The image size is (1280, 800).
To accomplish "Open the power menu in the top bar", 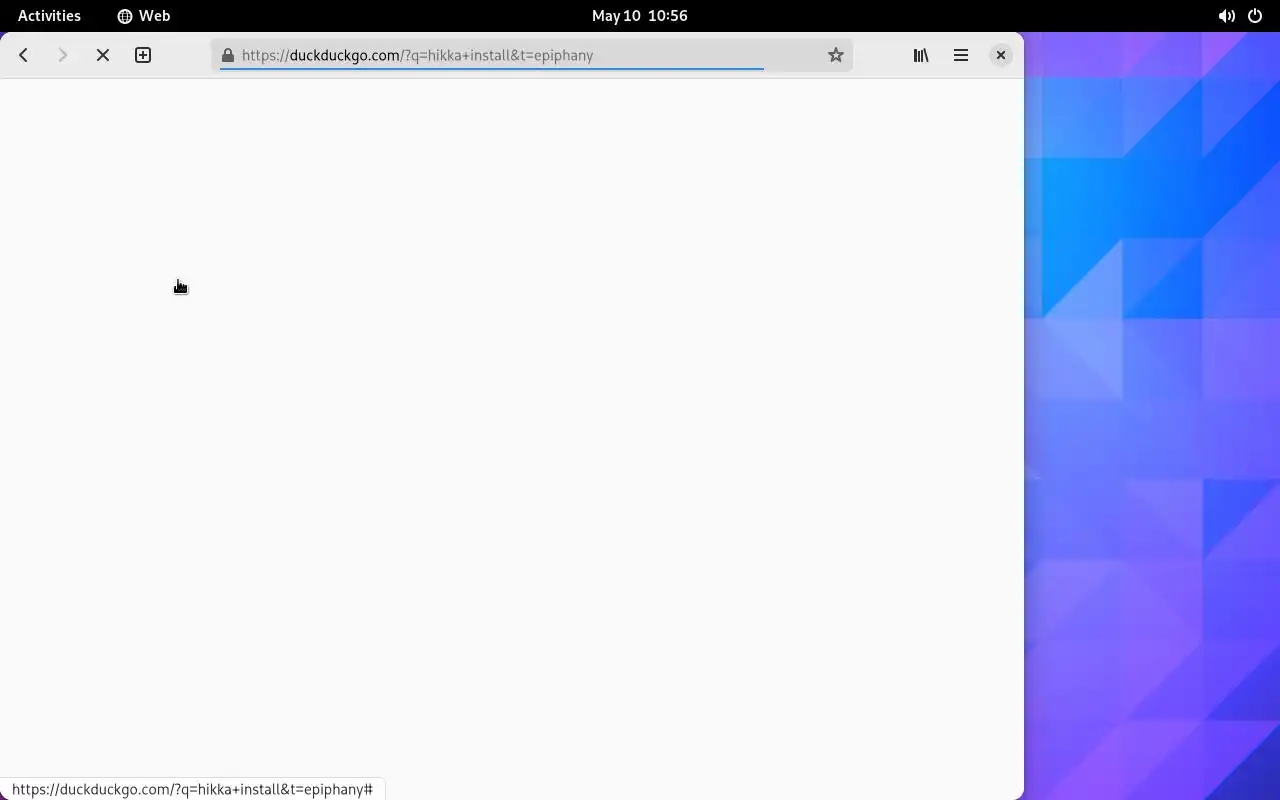I will pyautogui.click(x=1255, y=16).
